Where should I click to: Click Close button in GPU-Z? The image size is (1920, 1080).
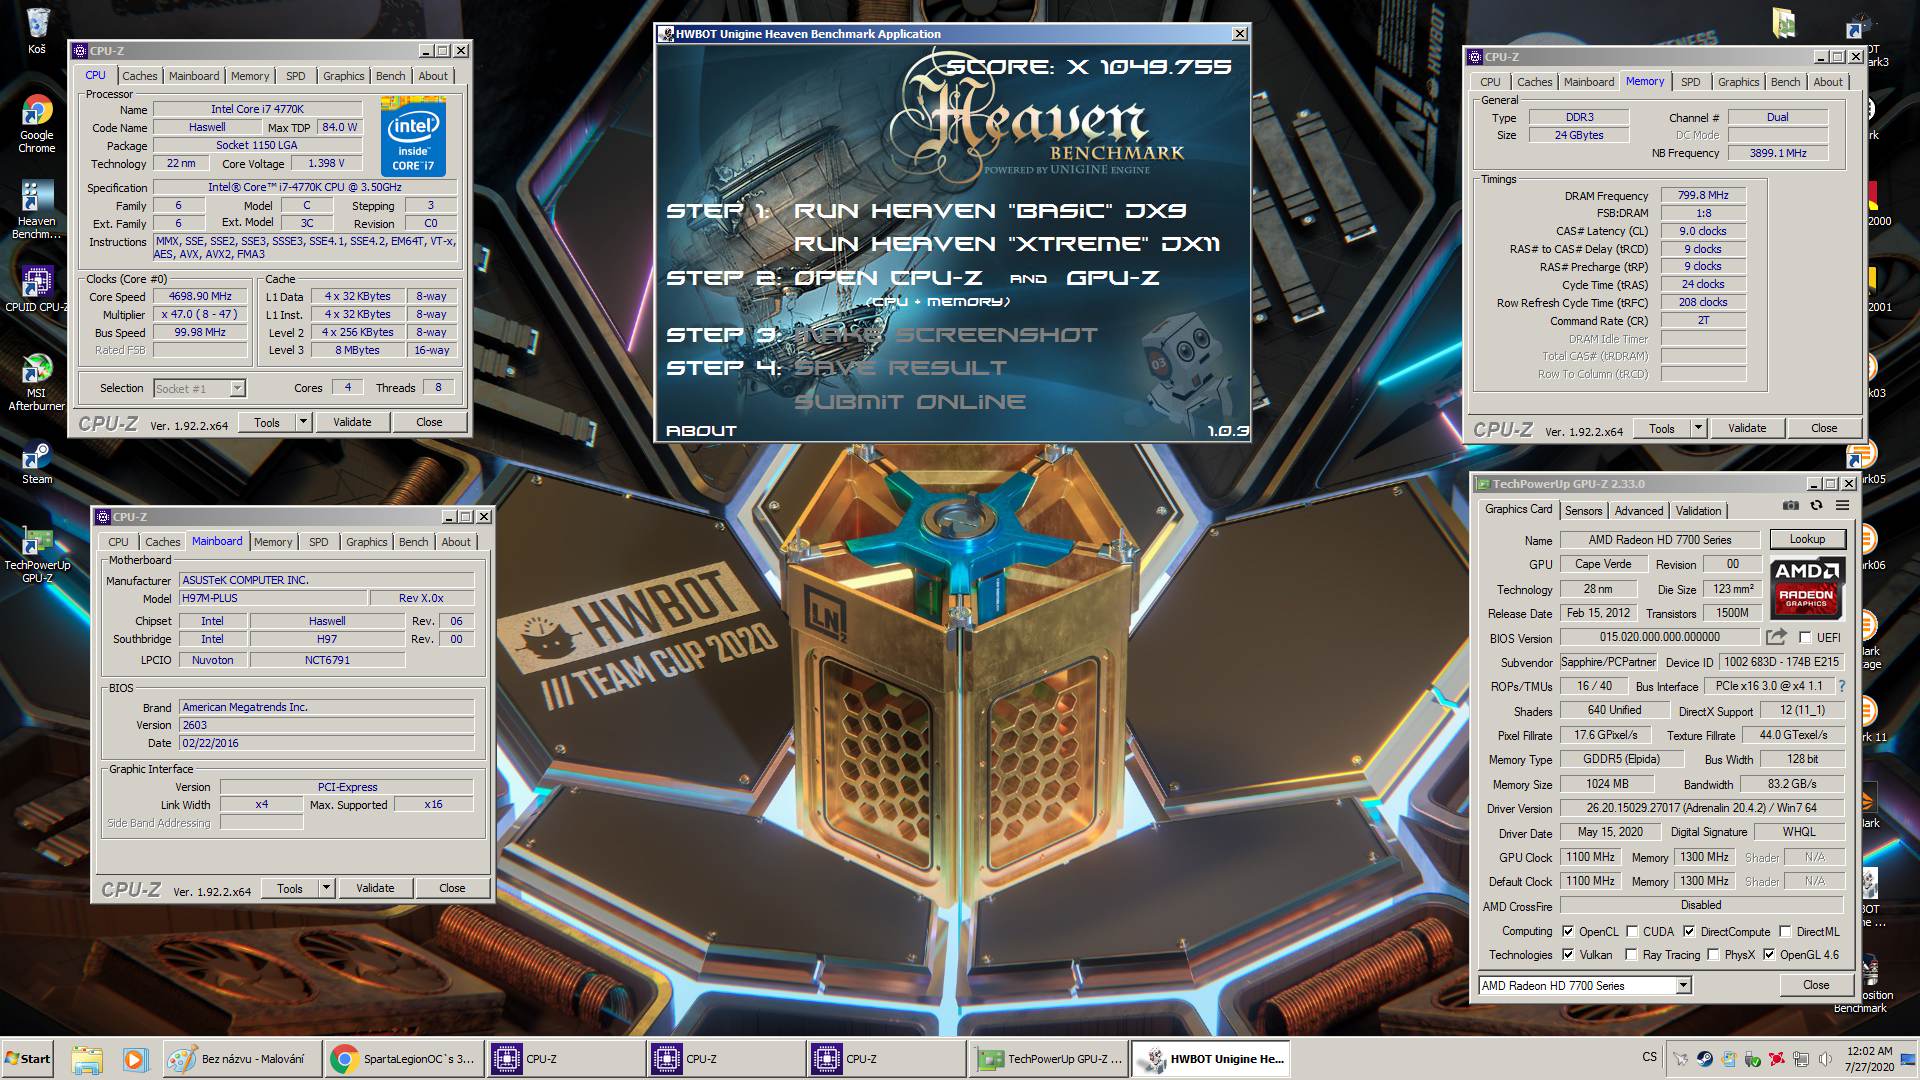pos(1816,985)
